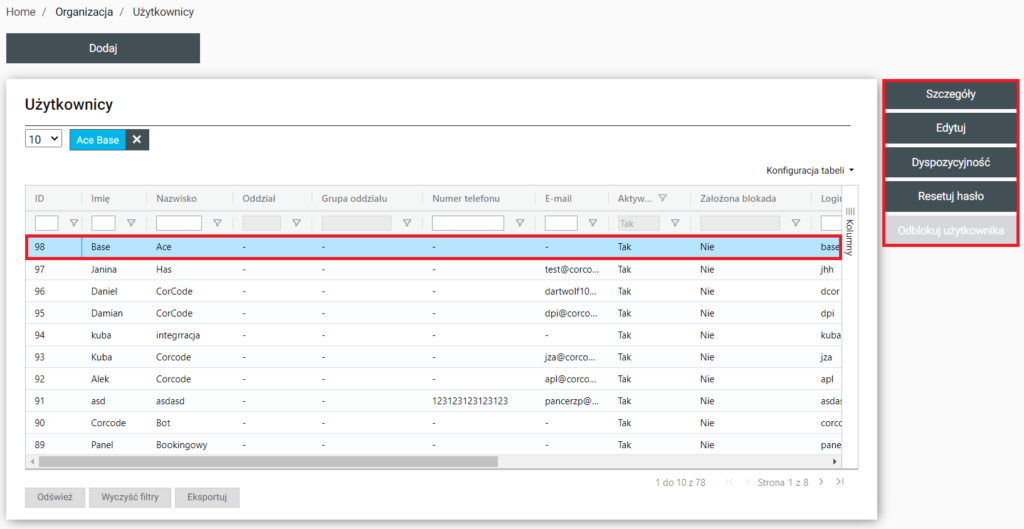
Task: Expand the Konfiguracja tabeli dropdown
Action: coord(810,171)
